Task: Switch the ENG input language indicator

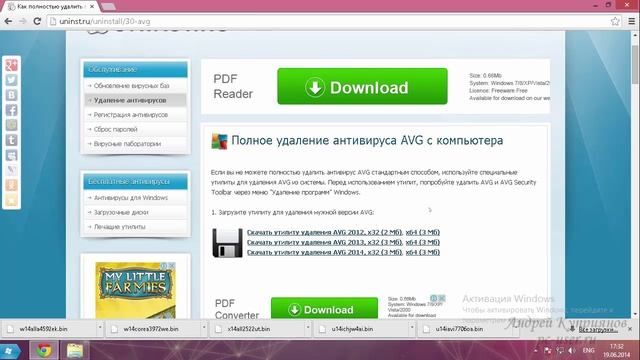Action: (x=588, y=351)
